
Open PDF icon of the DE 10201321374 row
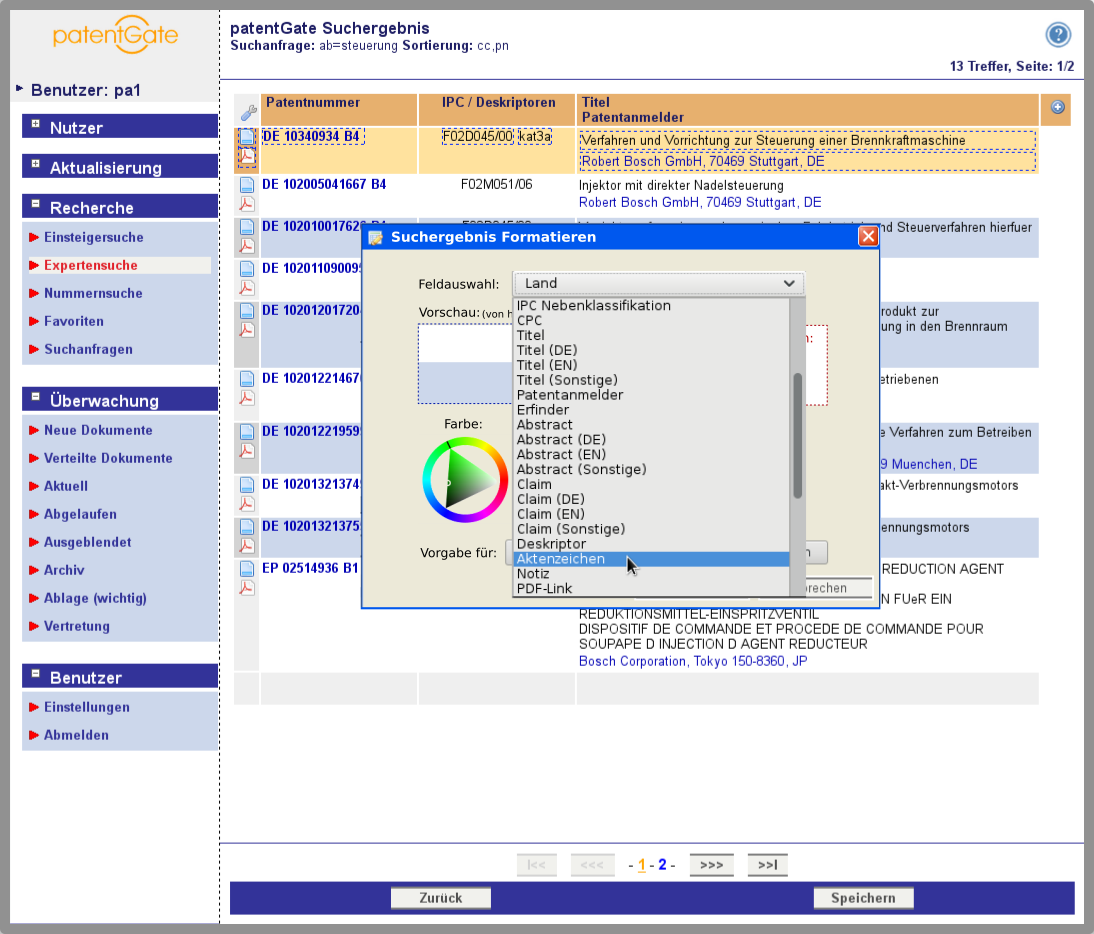click(x=247, y=504)
